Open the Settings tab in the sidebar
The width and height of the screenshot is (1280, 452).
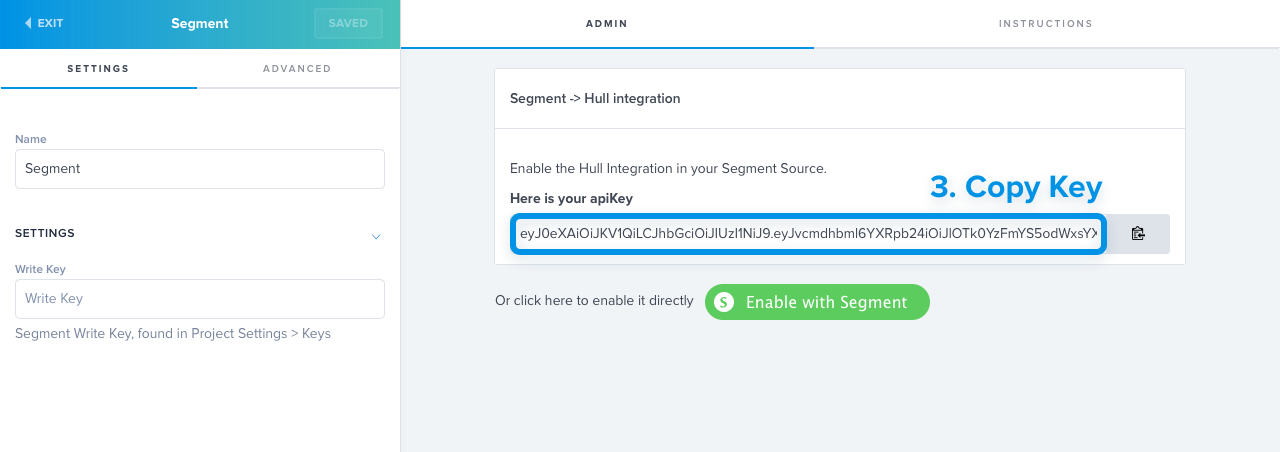[x=98, y=69]
